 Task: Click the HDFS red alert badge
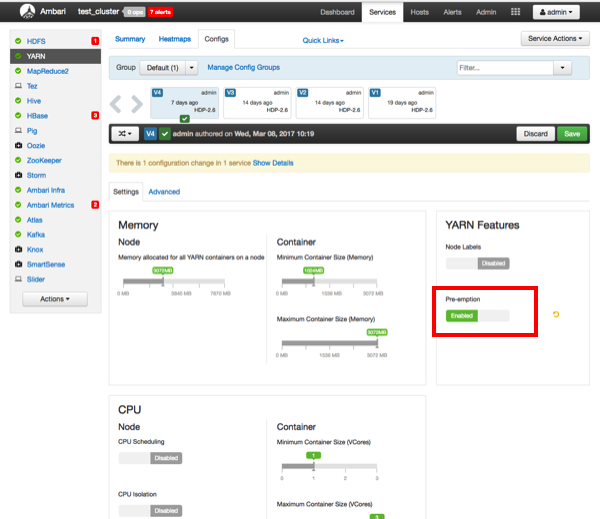click(95, 41)
